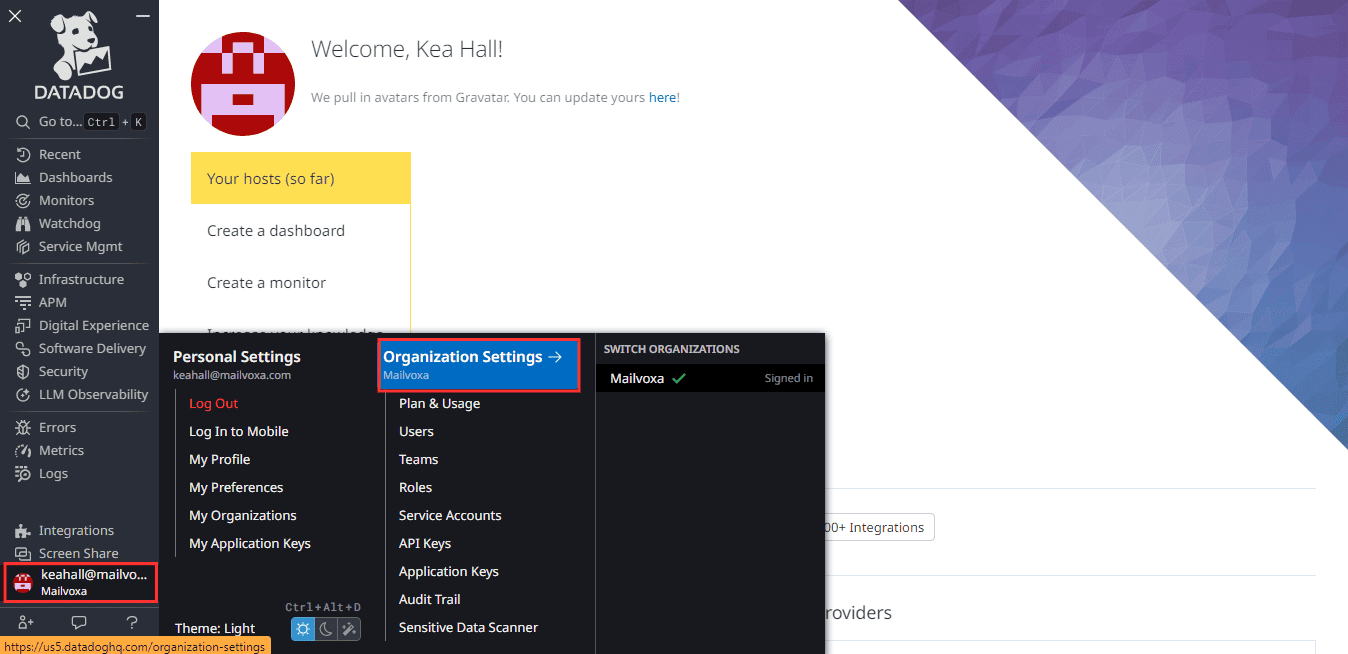
Task: Select the light theme sun toggle
Action: point(303,629)
